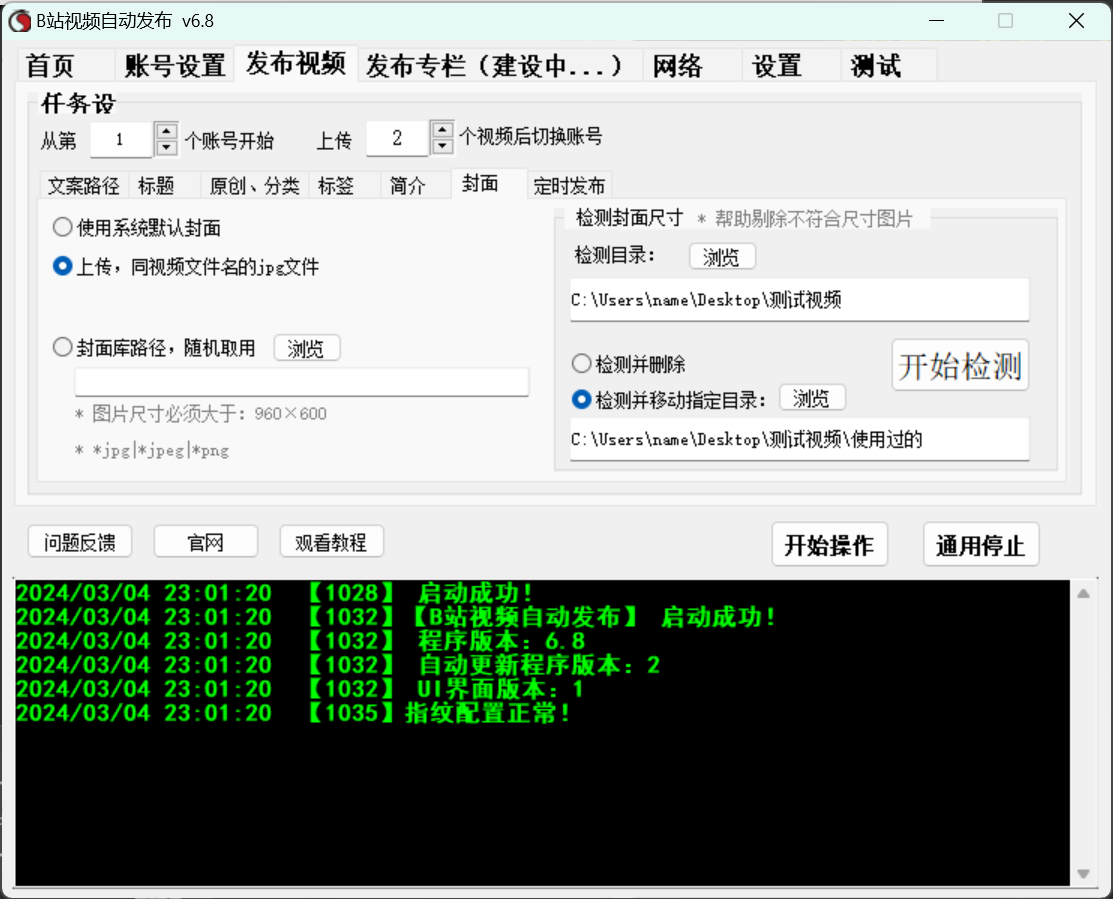Click the 开始检测 button
The image size is (1113, 899).
(x=960, y=365)
